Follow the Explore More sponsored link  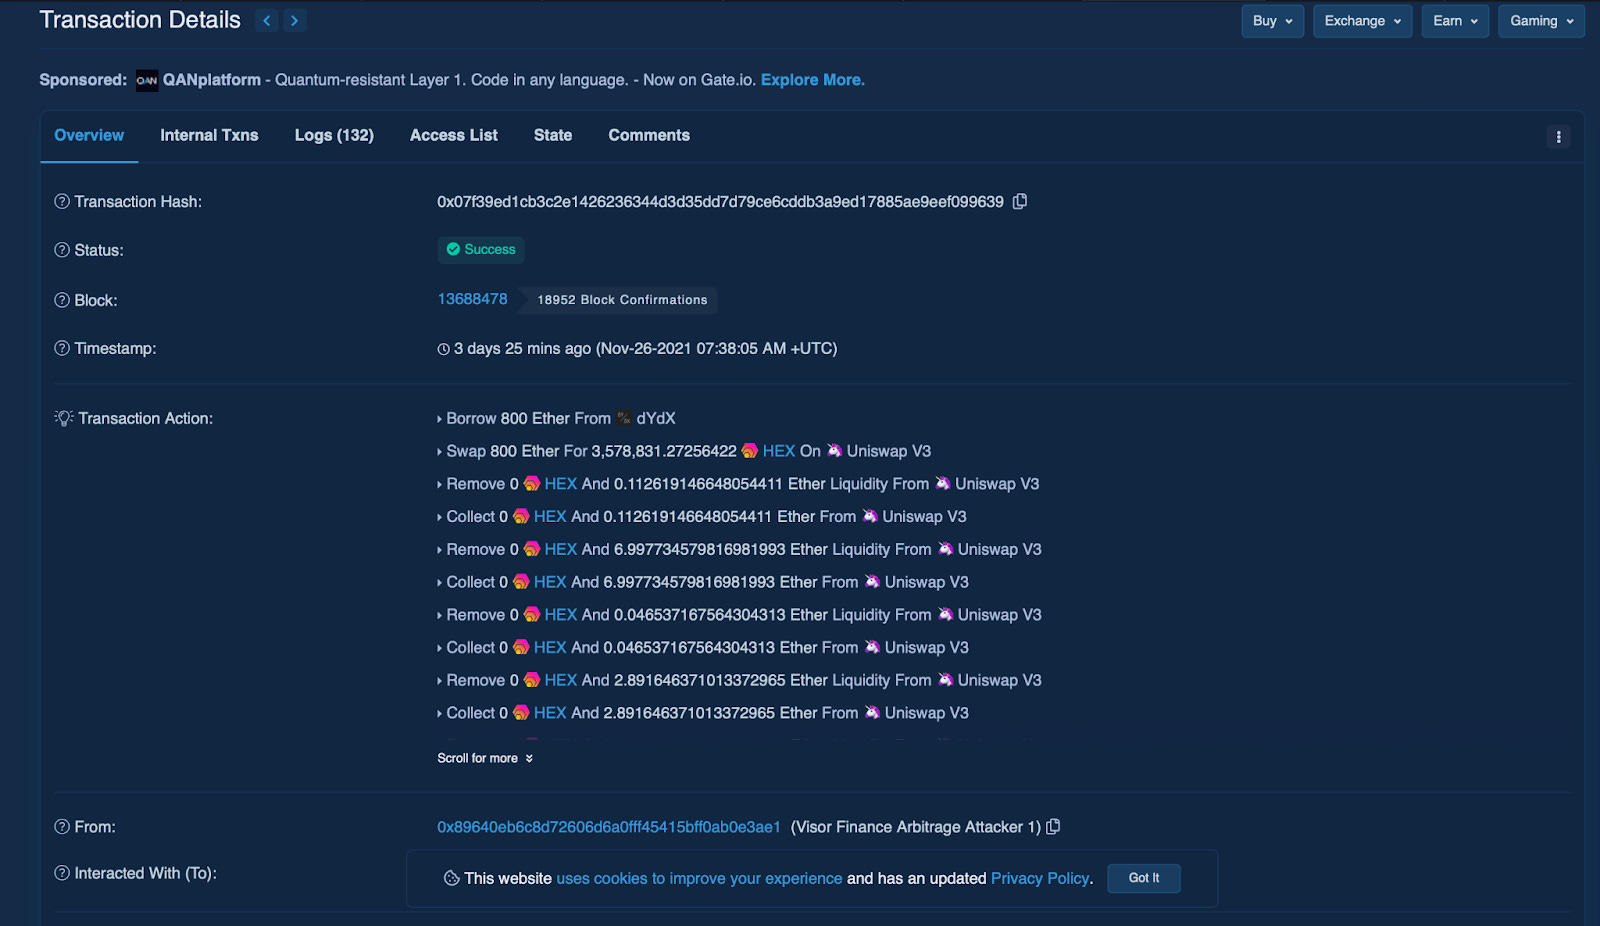[813, 80]
